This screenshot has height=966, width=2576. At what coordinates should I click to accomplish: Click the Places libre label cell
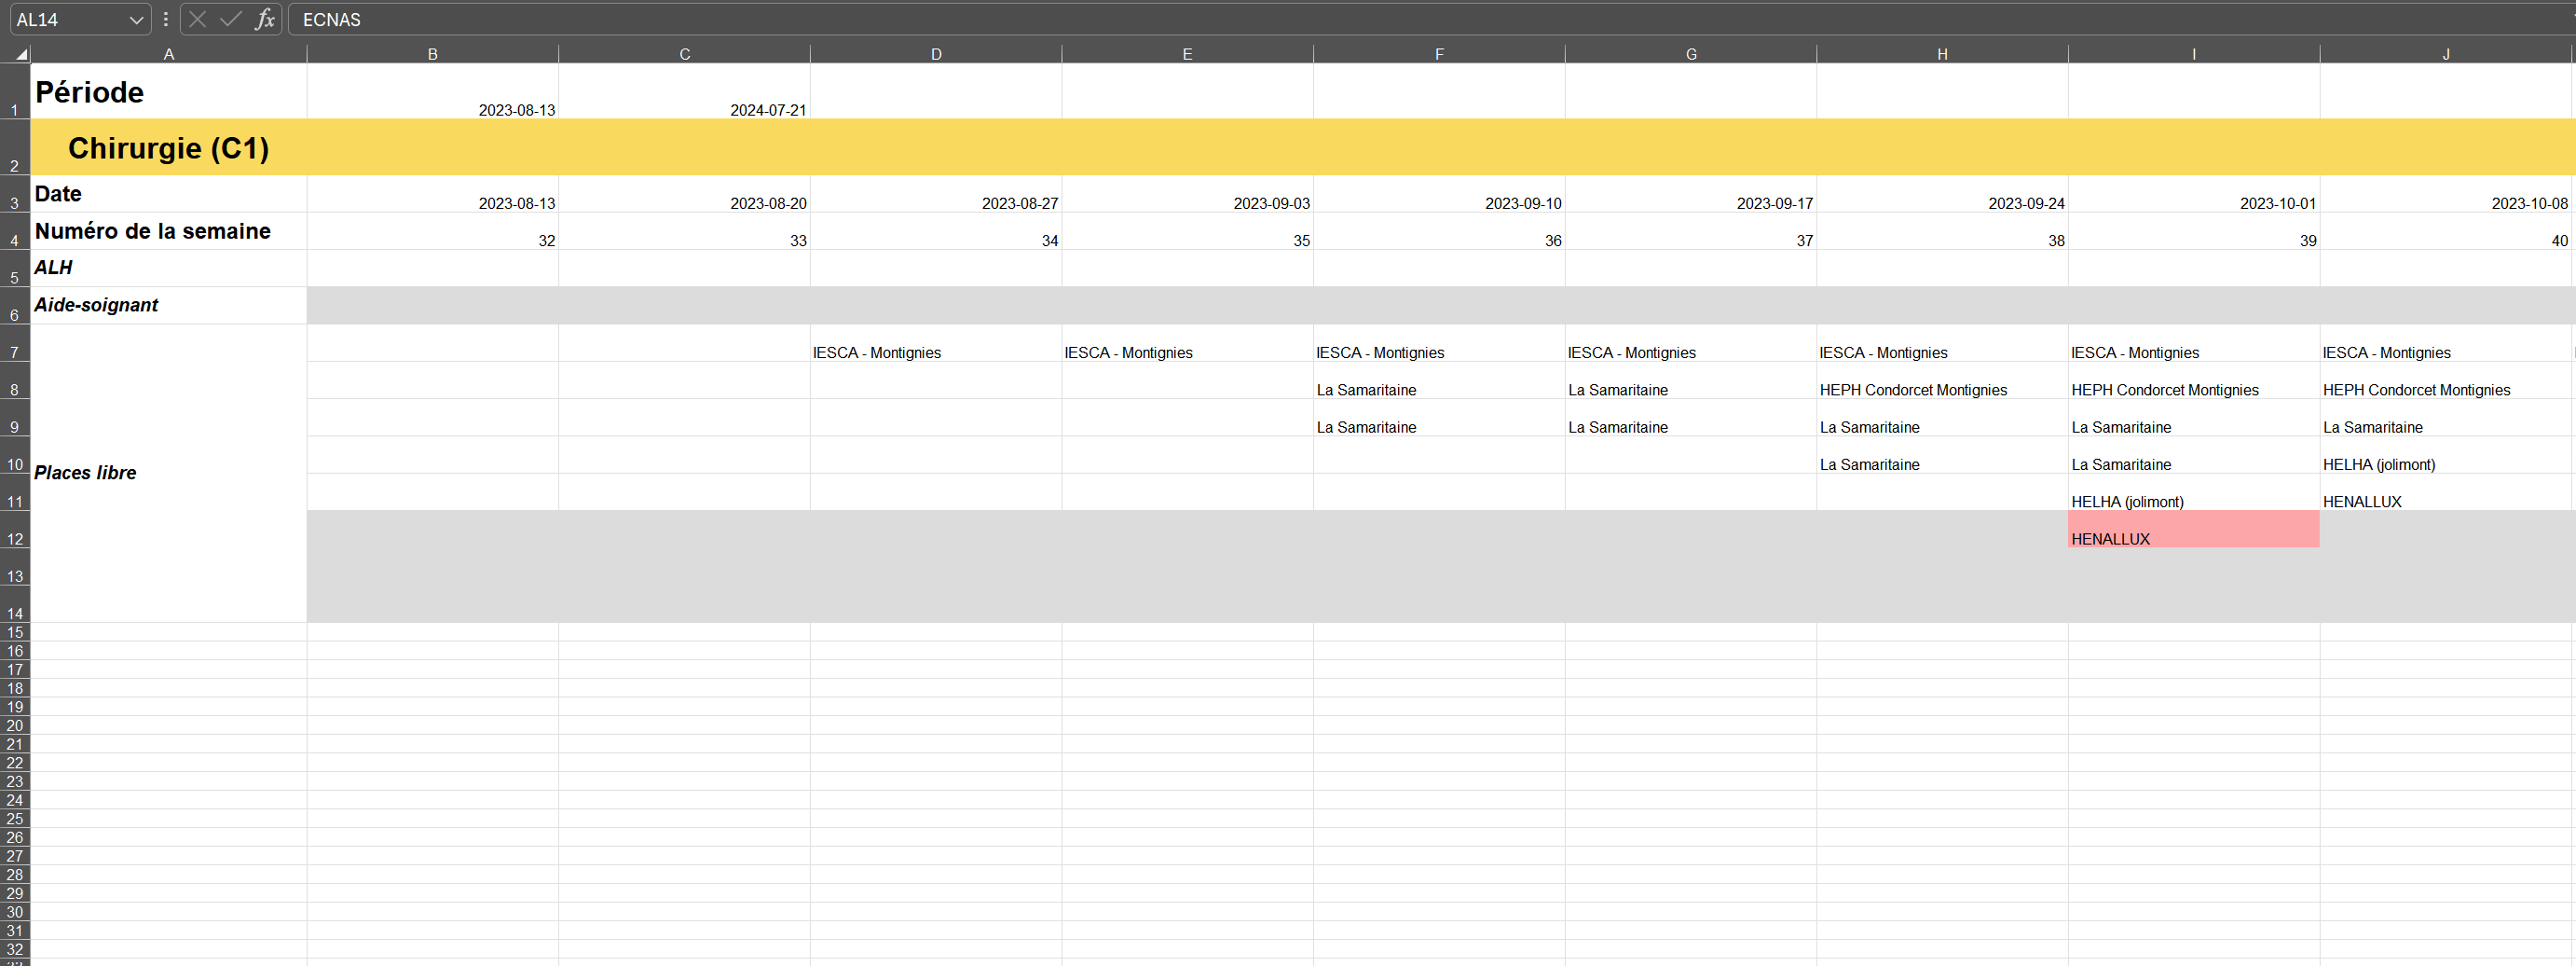[169, 473]
